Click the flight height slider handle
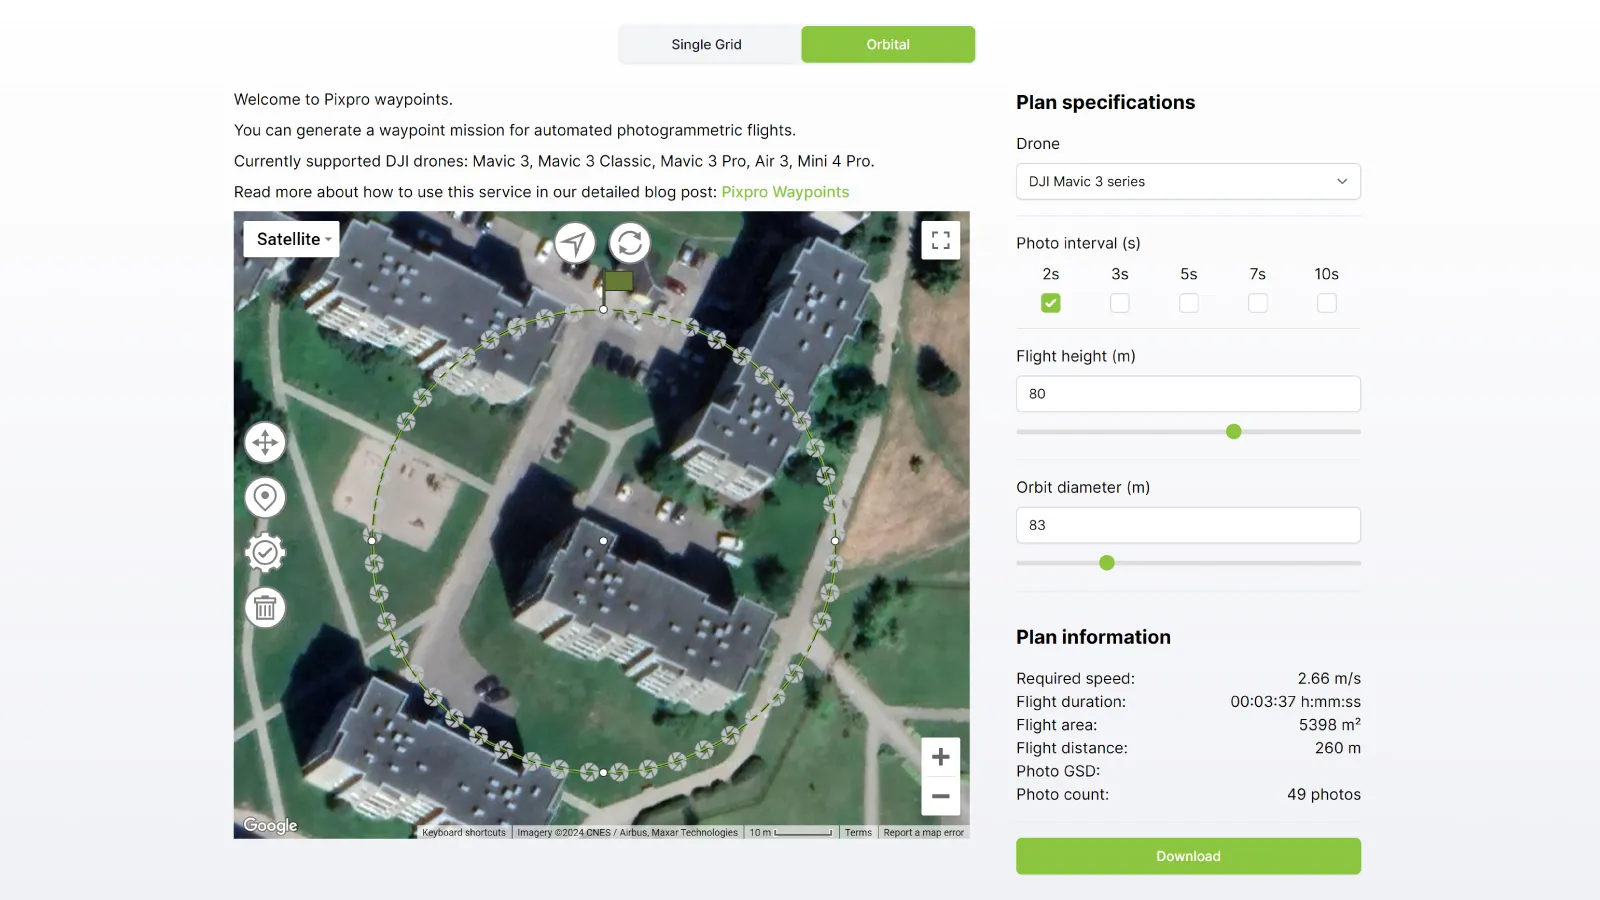Image resolution: width=1600 pixels, height=900 pixels. point(1233,432)
